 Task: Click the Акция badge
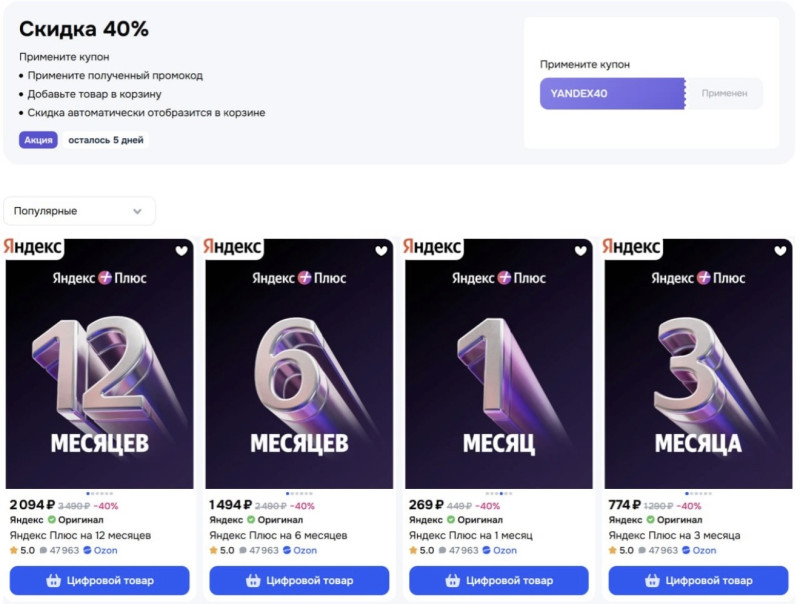38,140
